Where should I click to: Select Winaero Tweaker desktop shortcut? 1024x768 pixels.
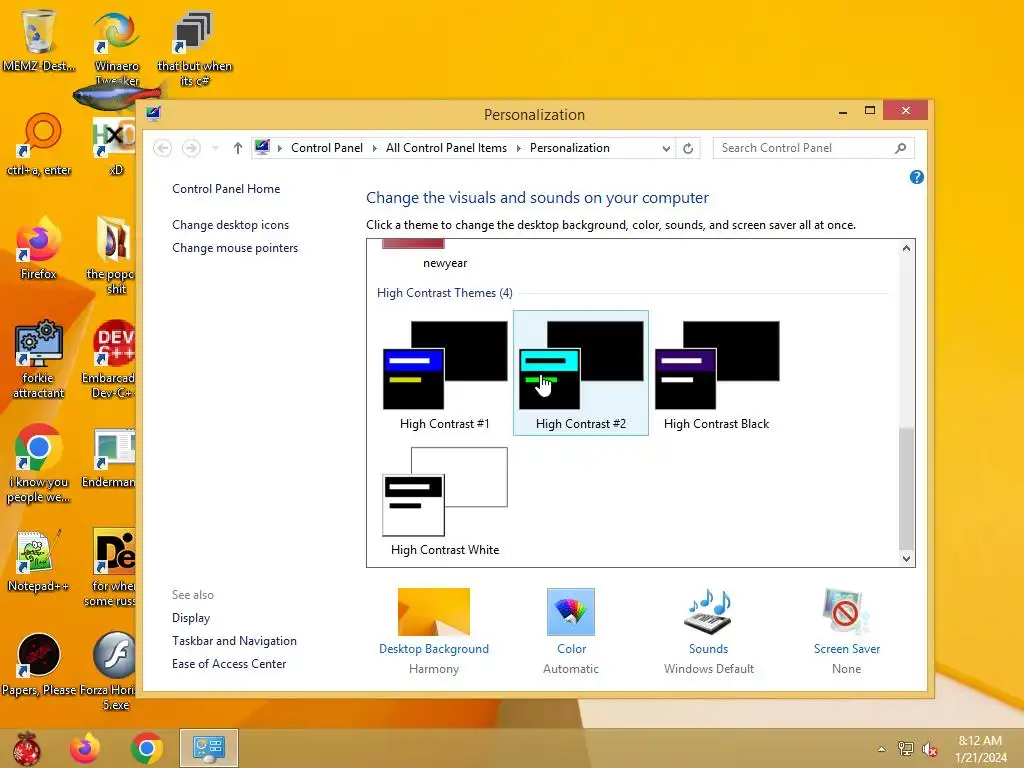click(117, 48)
